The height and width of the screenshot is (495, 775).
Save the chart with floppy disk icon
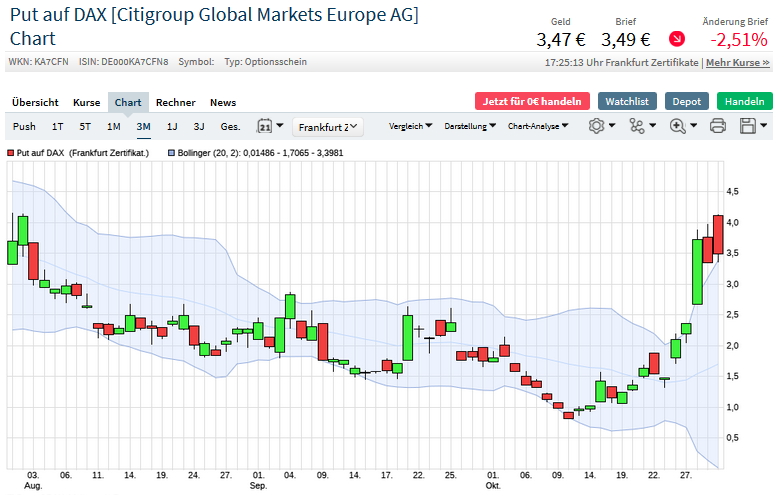pyautogui.click(x=748, y=126)
